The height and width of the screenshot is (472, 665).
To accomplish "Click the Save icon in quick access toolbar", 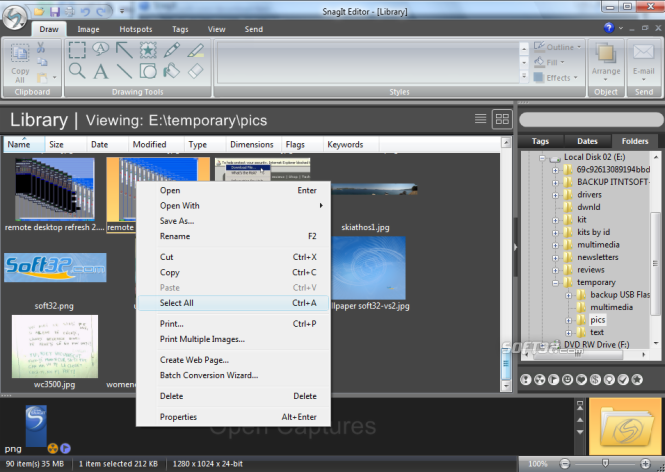I will click(55, 11).
